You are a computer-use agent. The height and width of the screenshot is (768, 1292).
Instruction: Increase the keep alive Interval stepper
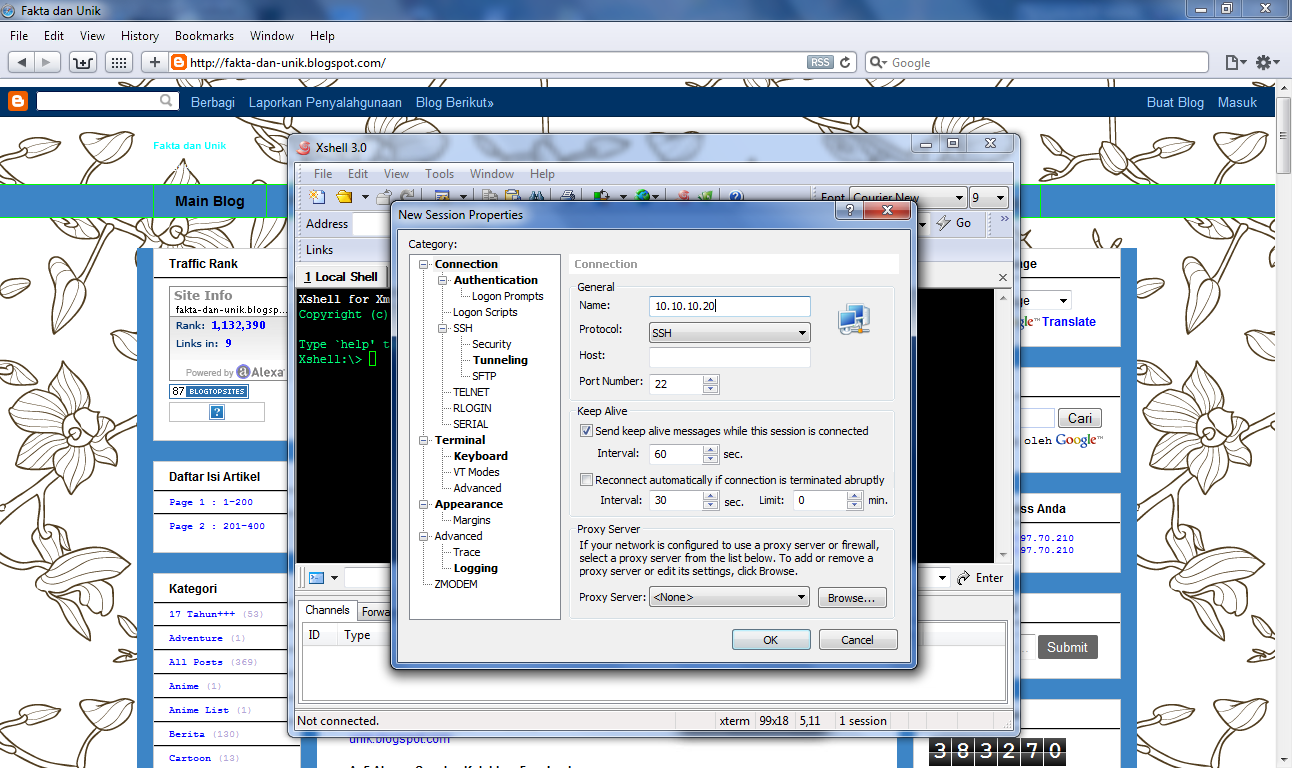point(711,449)
